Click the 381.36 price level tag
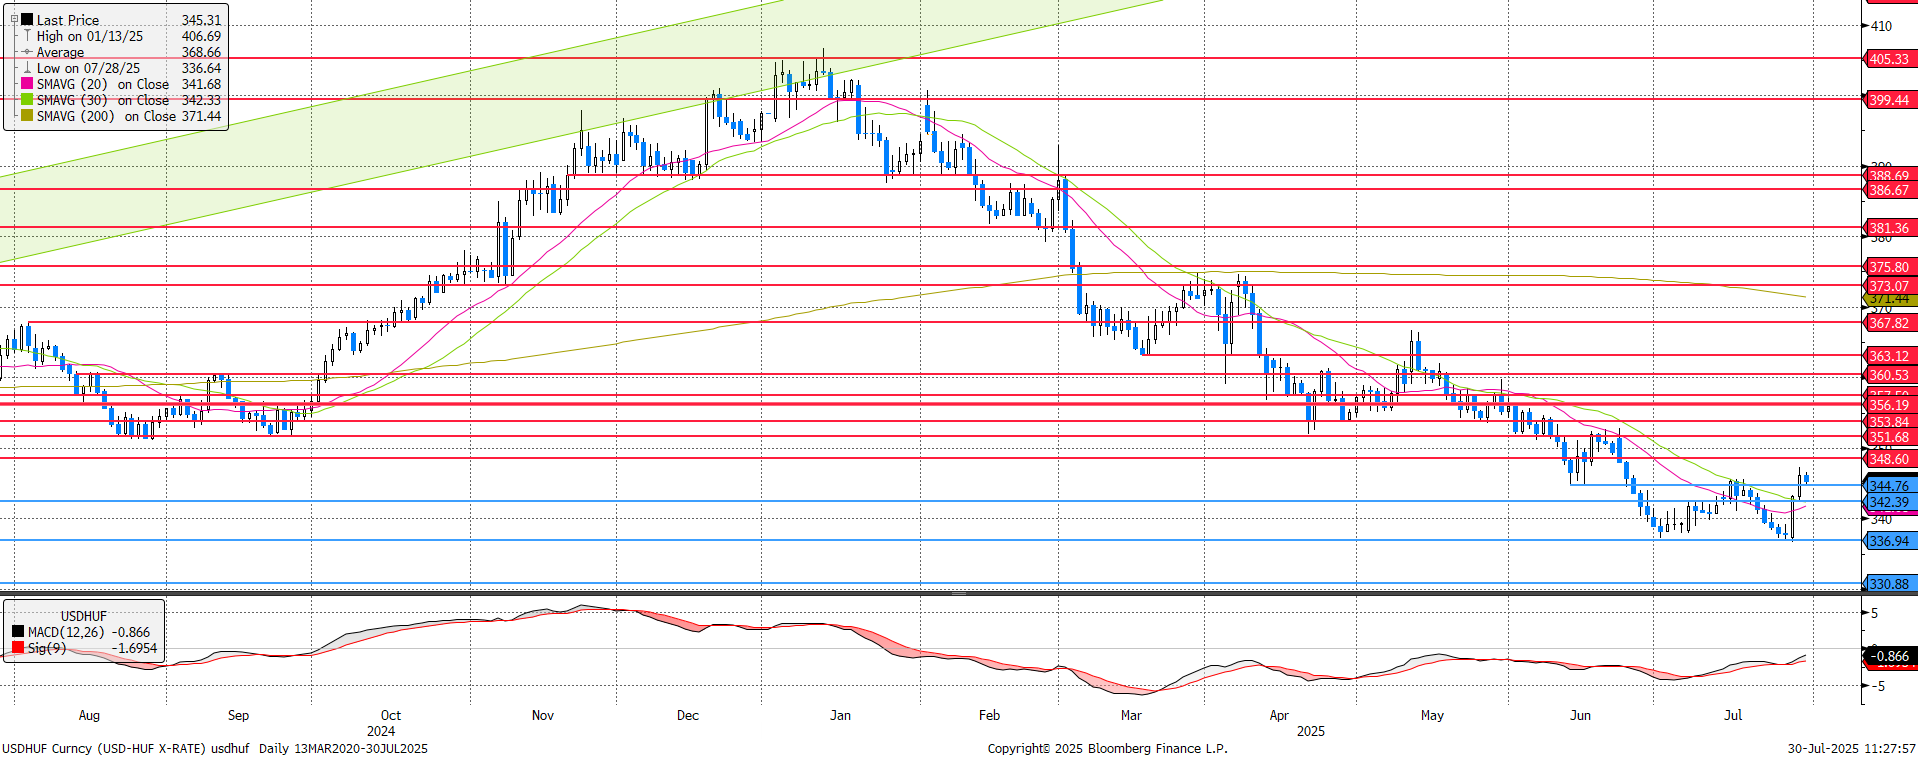Image resolution: width=1918 pixels, height=757 pixels. click(1889, 228)
